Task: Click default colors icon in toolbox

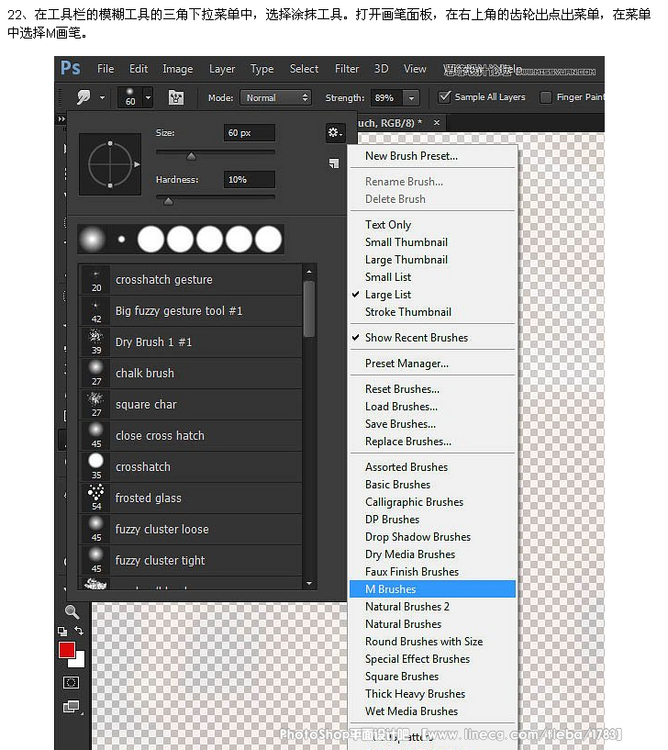Action: point(62,631)
